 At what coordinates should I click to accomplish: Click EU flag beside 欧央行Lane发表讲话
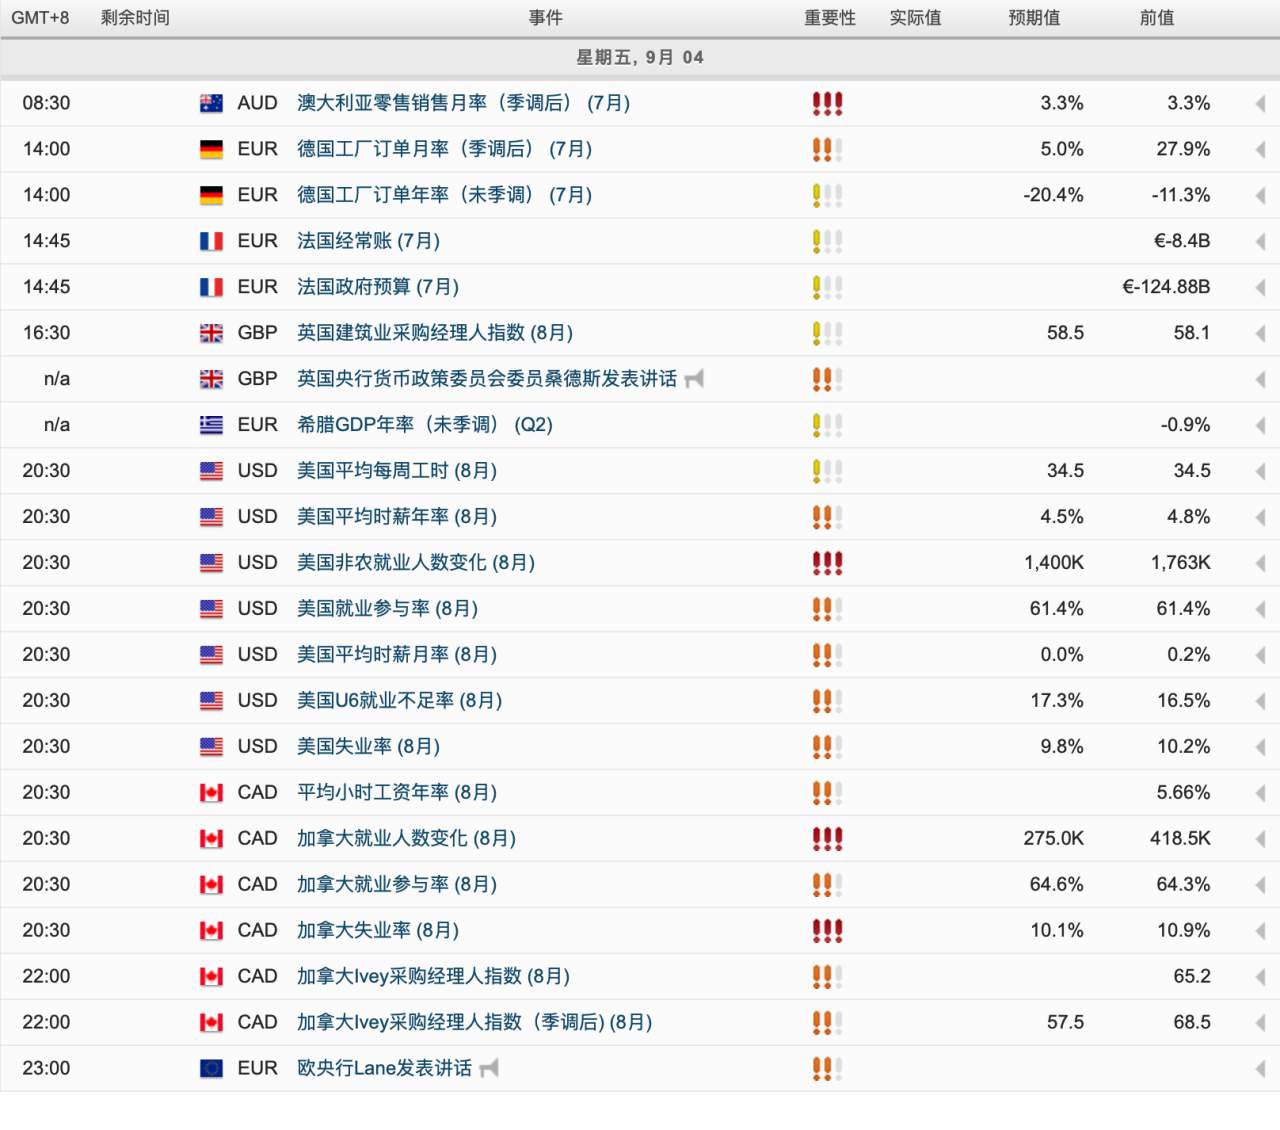(x=211, y=1069)
